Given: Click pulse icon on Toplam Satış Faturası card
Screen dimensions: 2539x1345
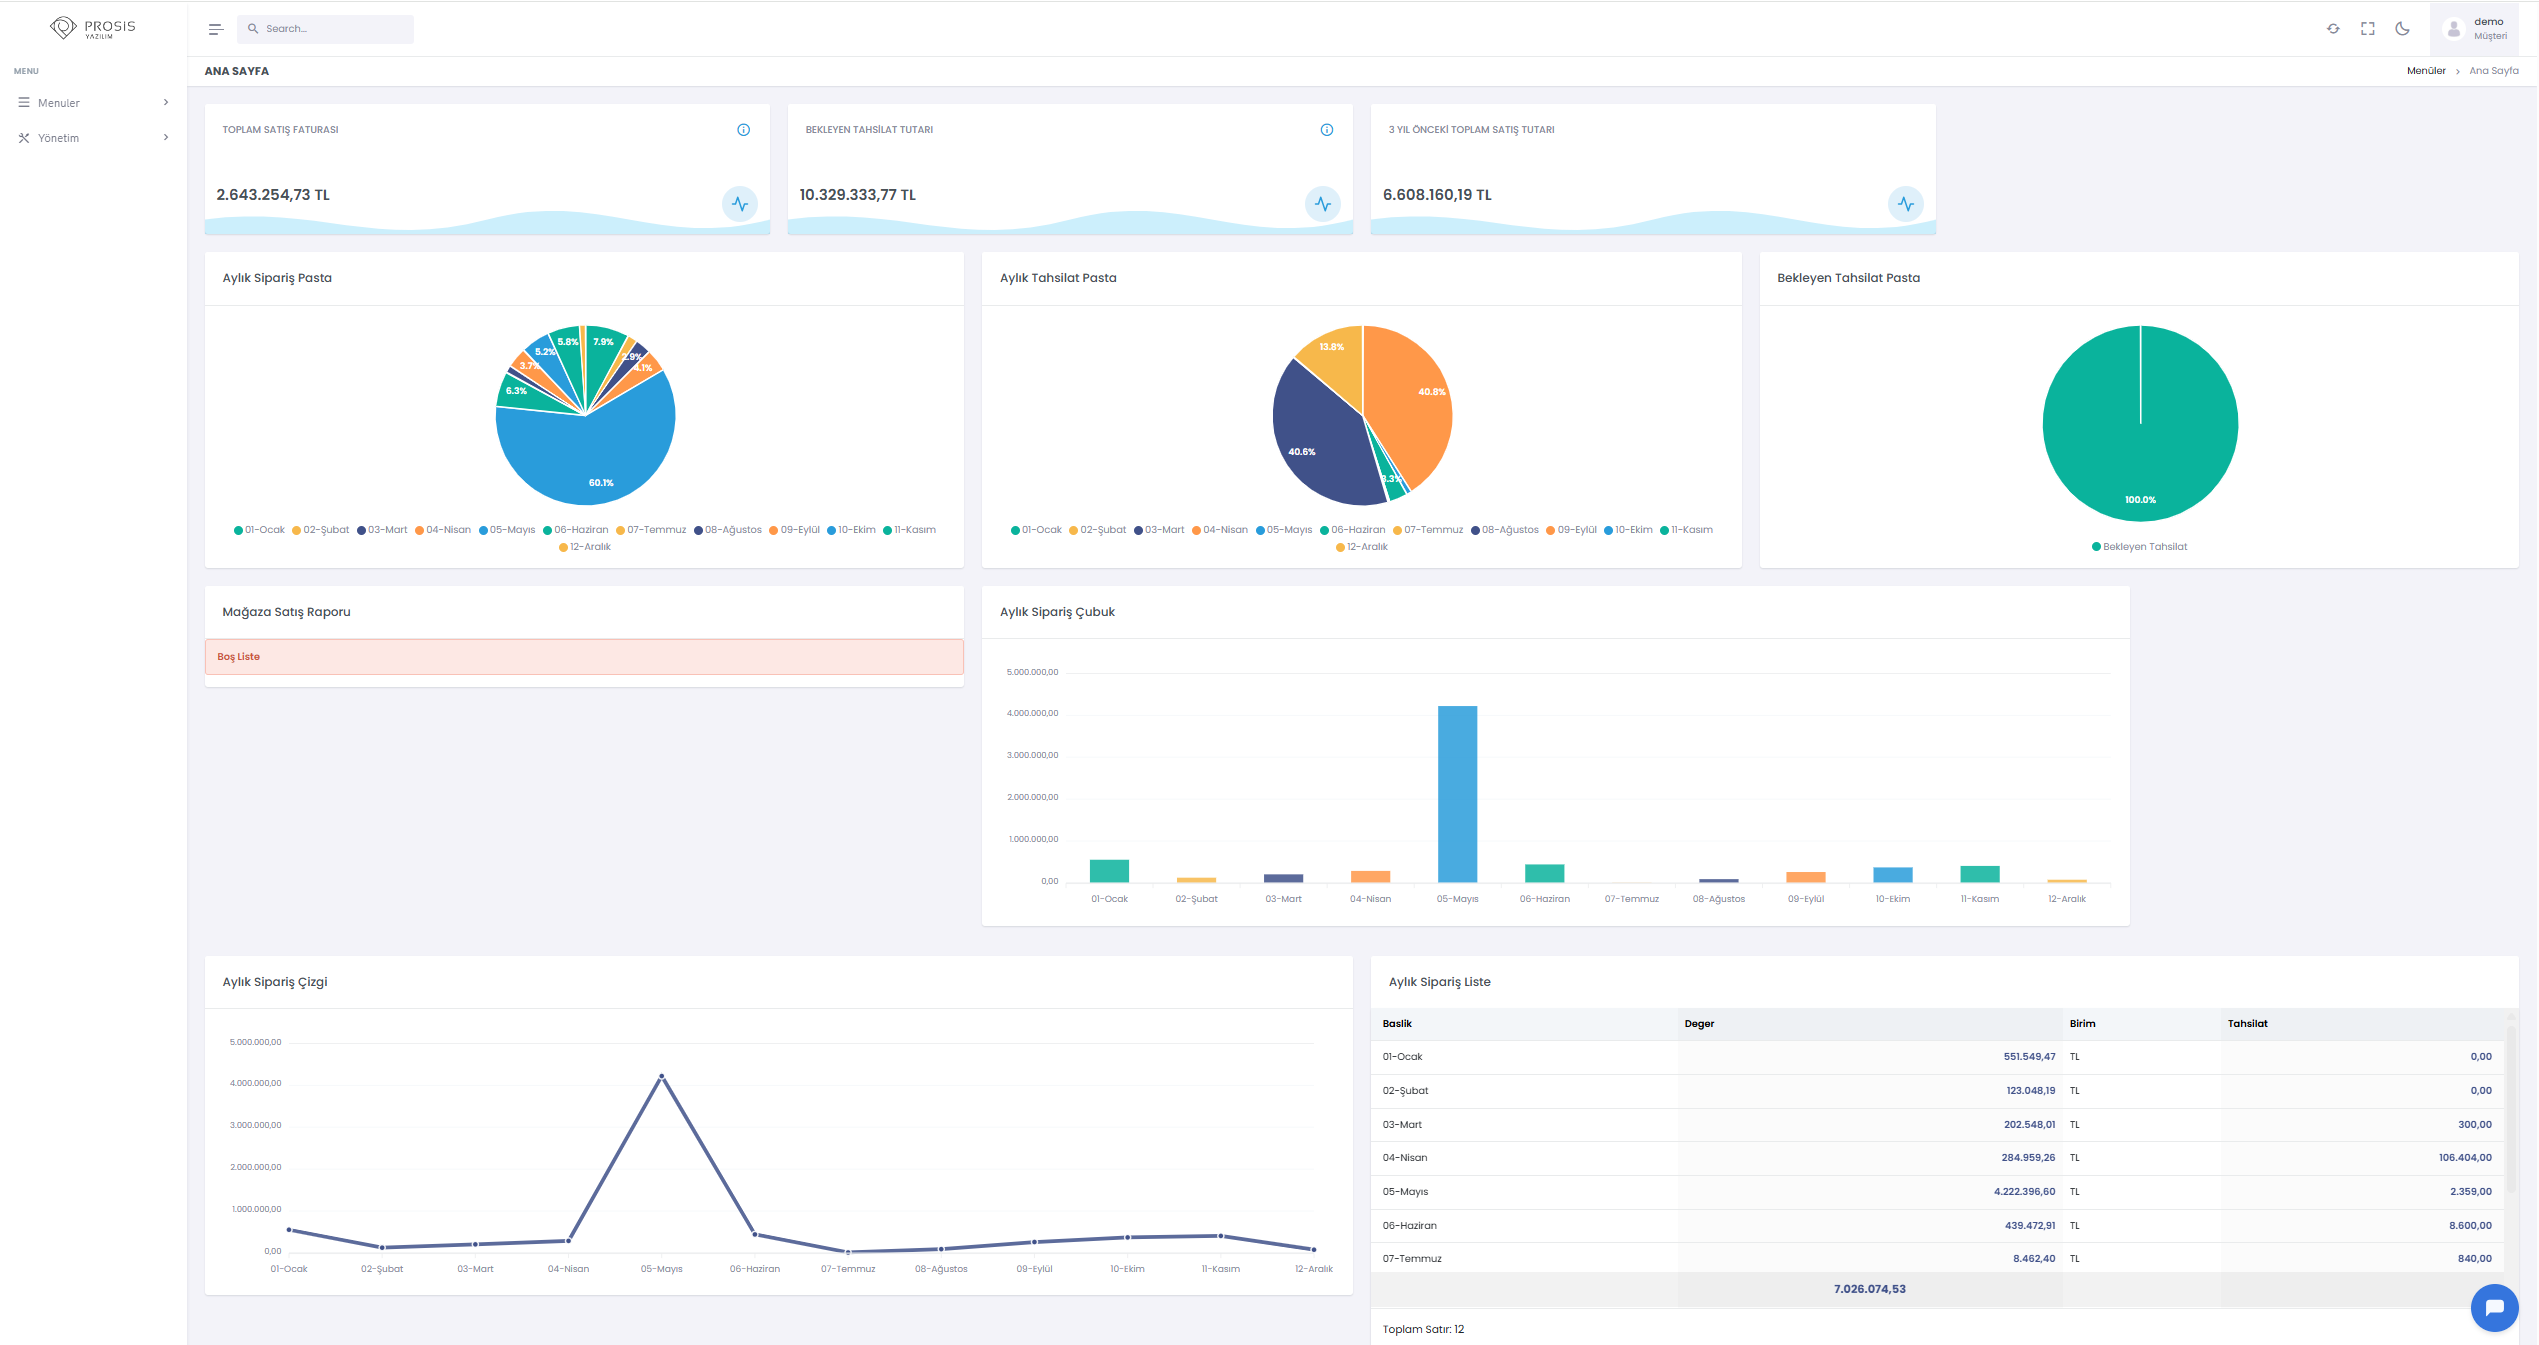Looking at the screenshot, I should (x=739, y=204).
